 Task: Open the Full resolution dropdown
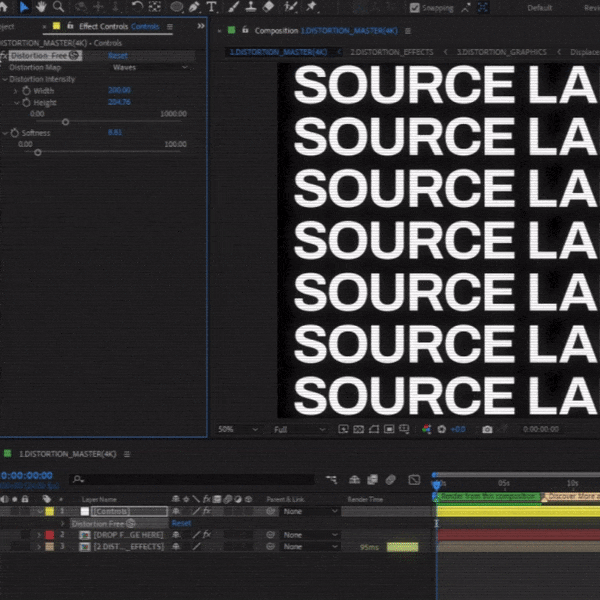pos(298,429)
